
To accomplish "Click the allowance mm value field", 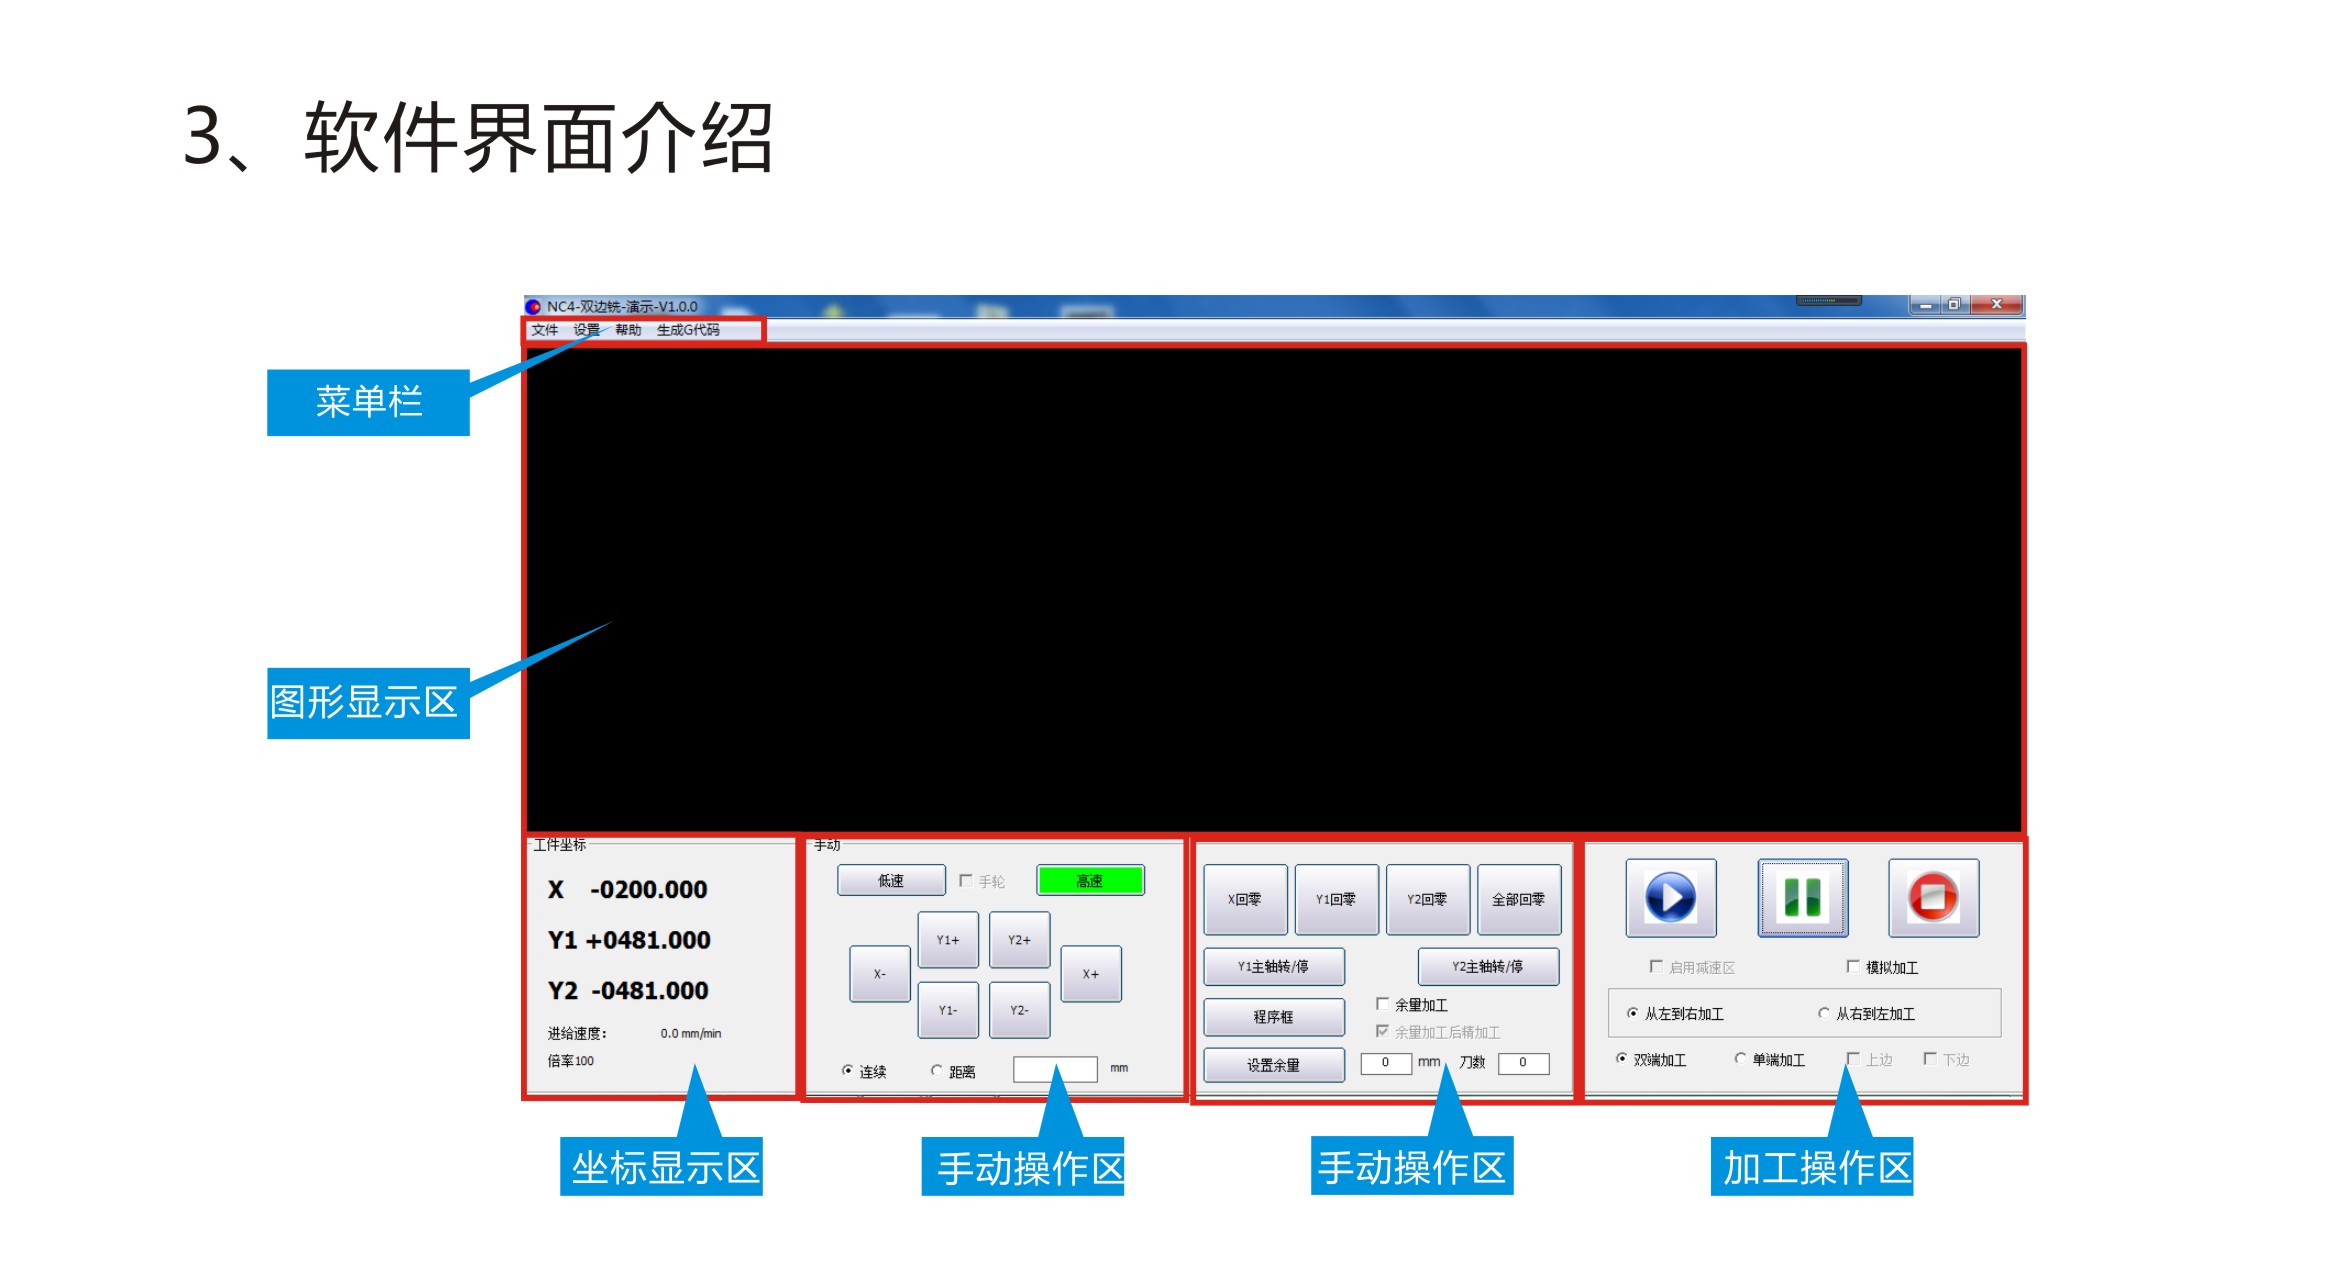I will [1386, 1063].
